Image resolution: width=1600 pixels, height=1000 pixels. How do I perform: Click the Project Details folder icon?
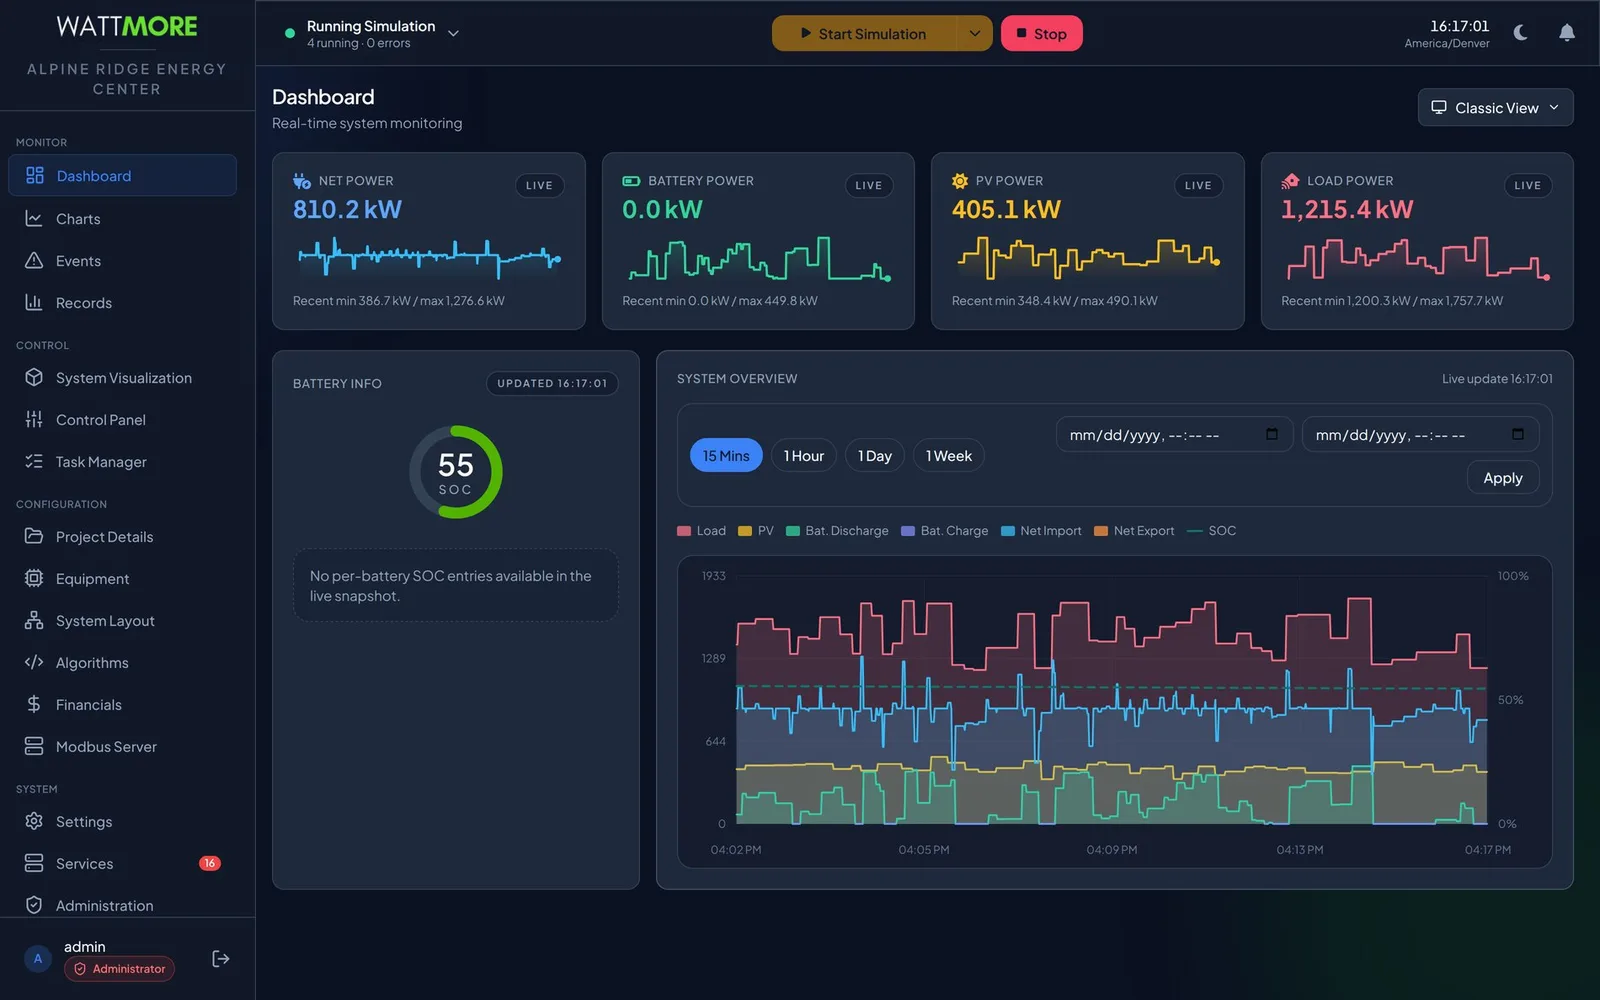[34, 536]
